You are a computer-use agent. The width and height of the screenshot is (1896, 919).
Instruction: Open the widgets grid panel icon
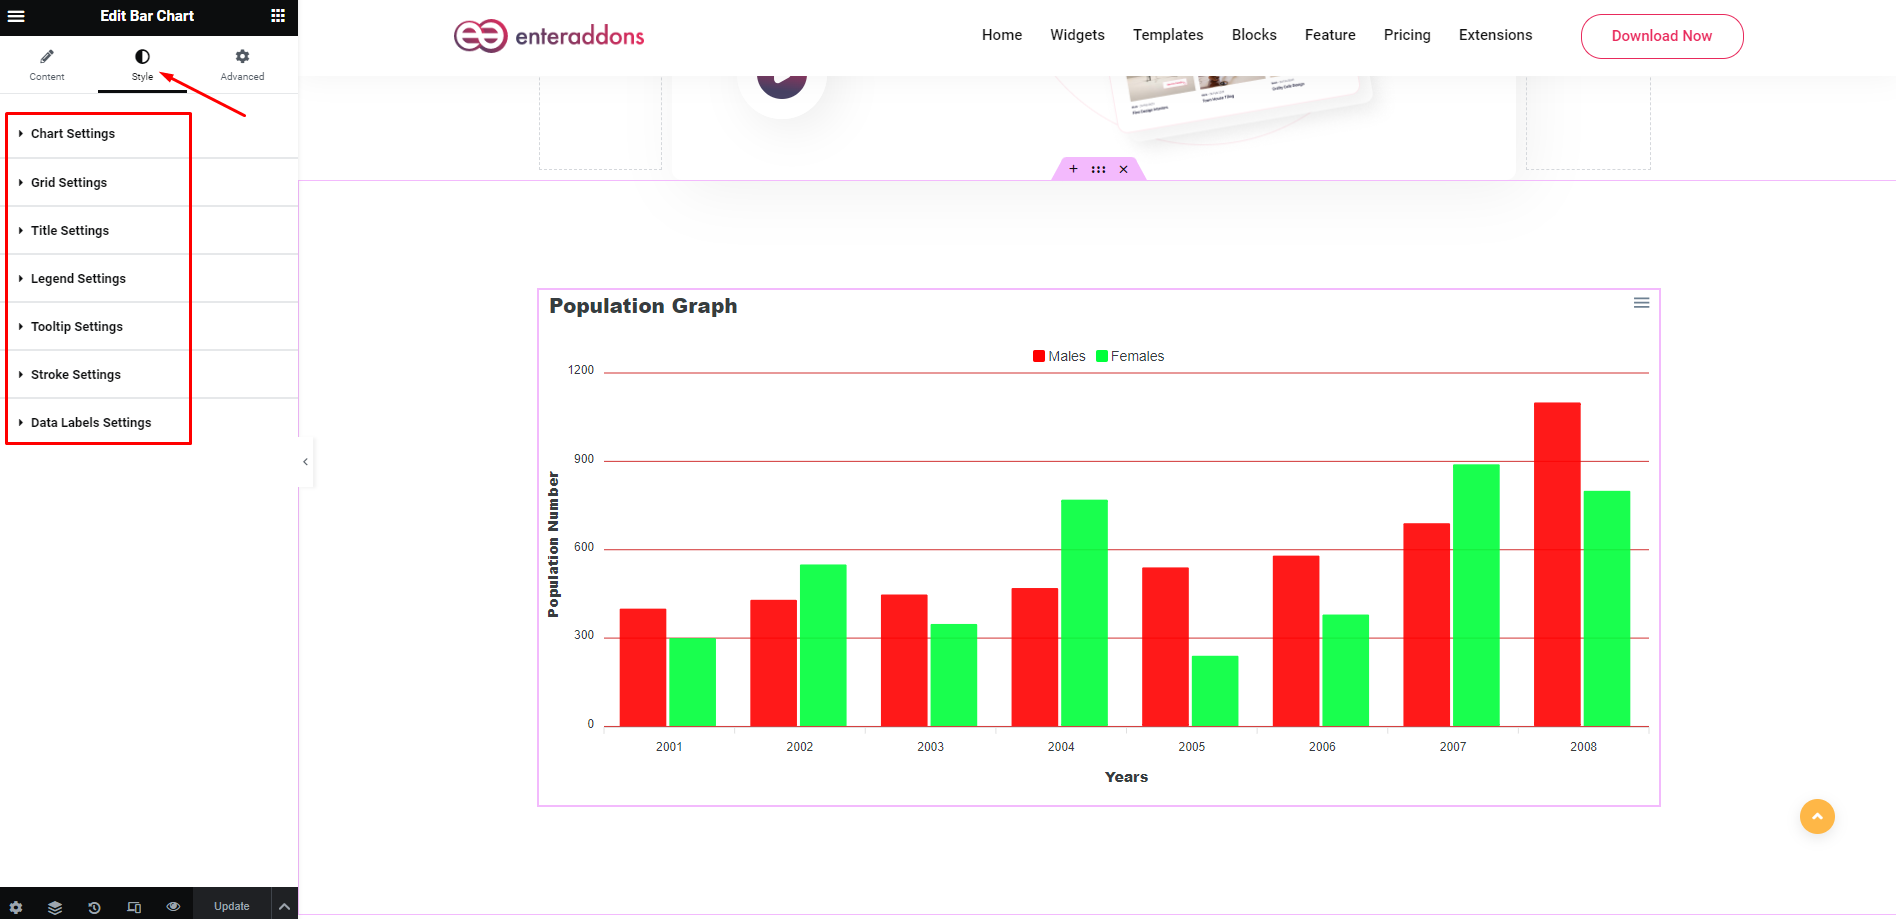278,16
